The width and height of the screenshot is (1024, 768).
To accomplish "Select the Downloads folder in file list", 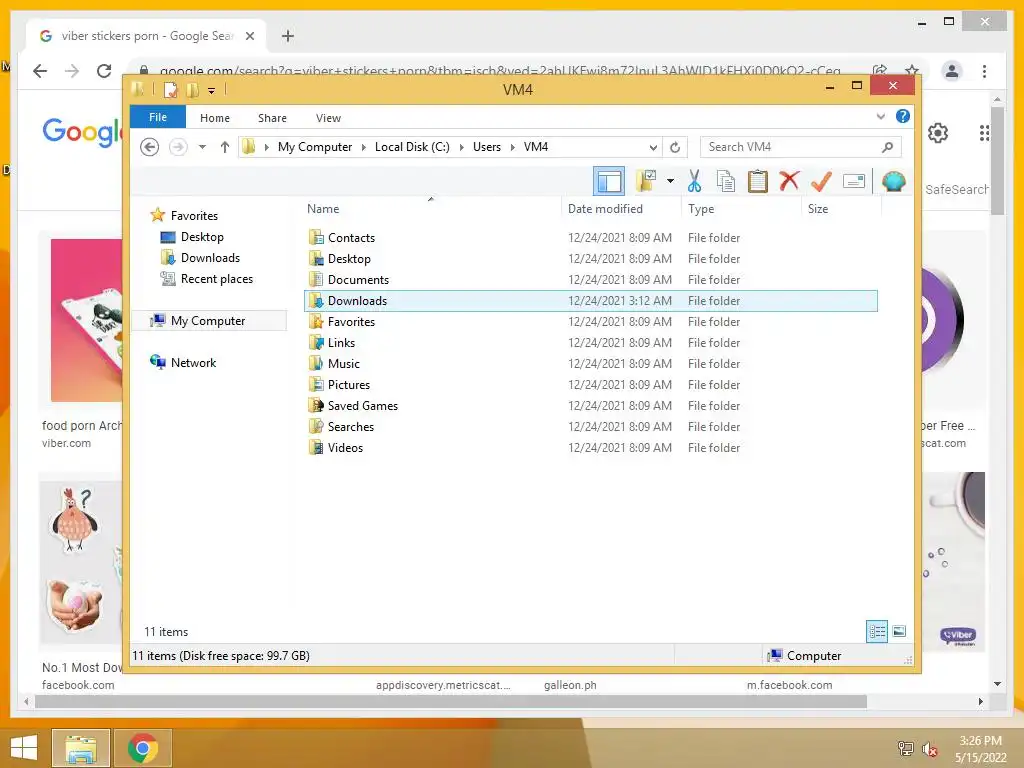I will point(591,300).
